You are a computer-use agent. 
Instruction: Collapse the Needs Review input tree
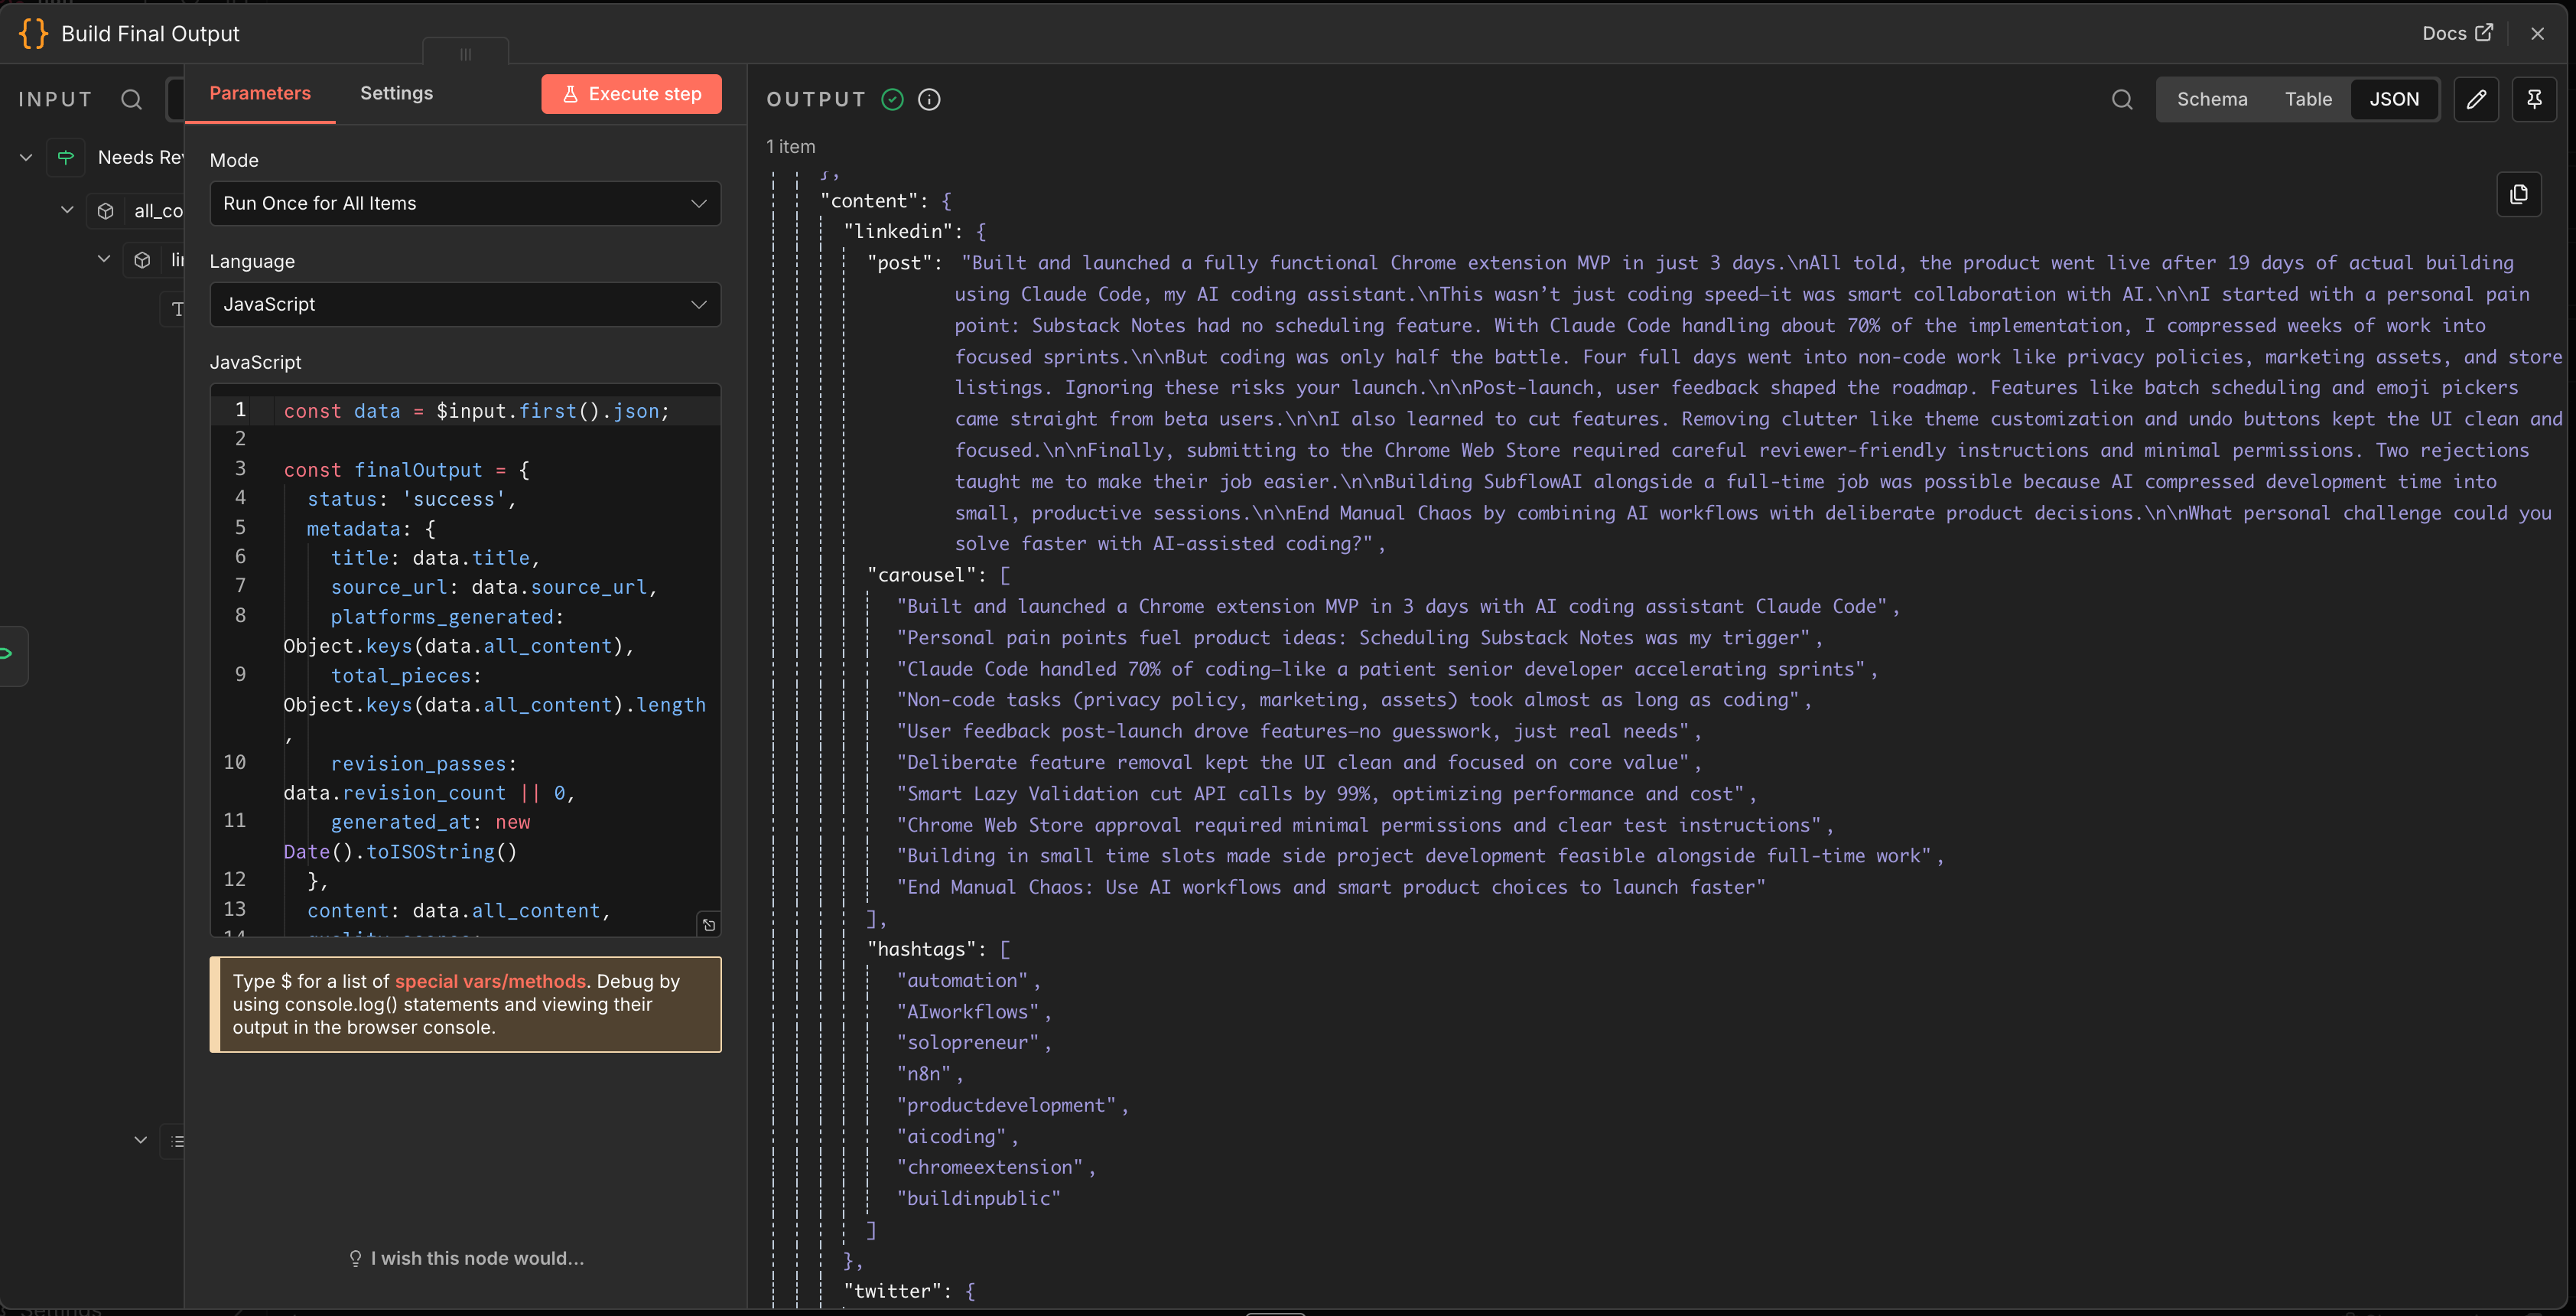coord(26,157)
